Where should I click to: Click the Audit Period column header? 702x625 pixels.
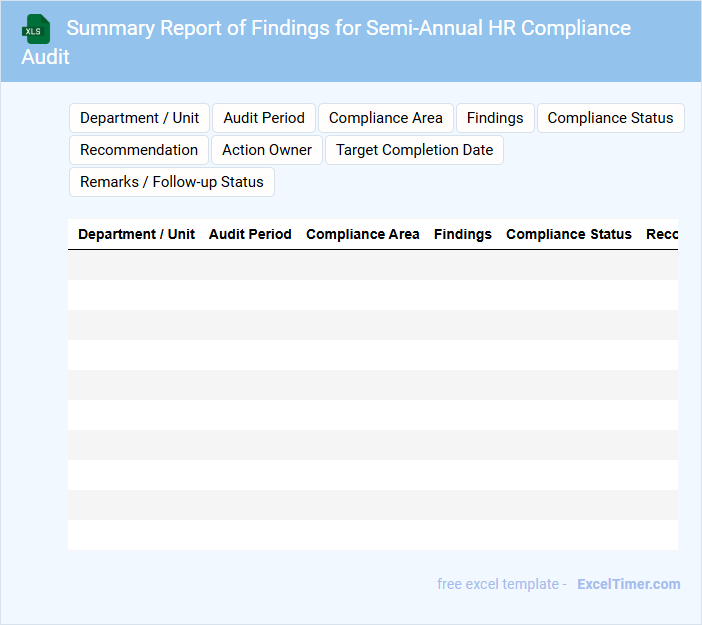click(250, 234)
